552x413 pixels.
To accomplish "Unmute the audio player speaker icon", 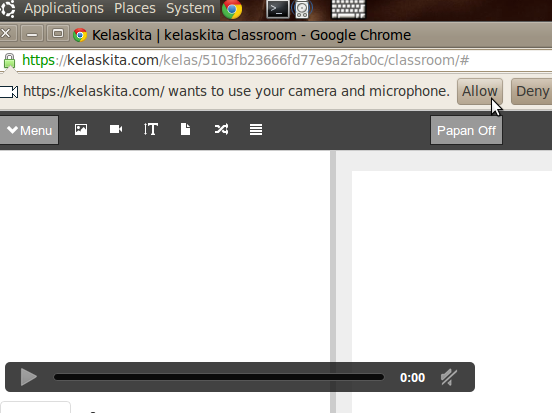I will pos(449,377).
